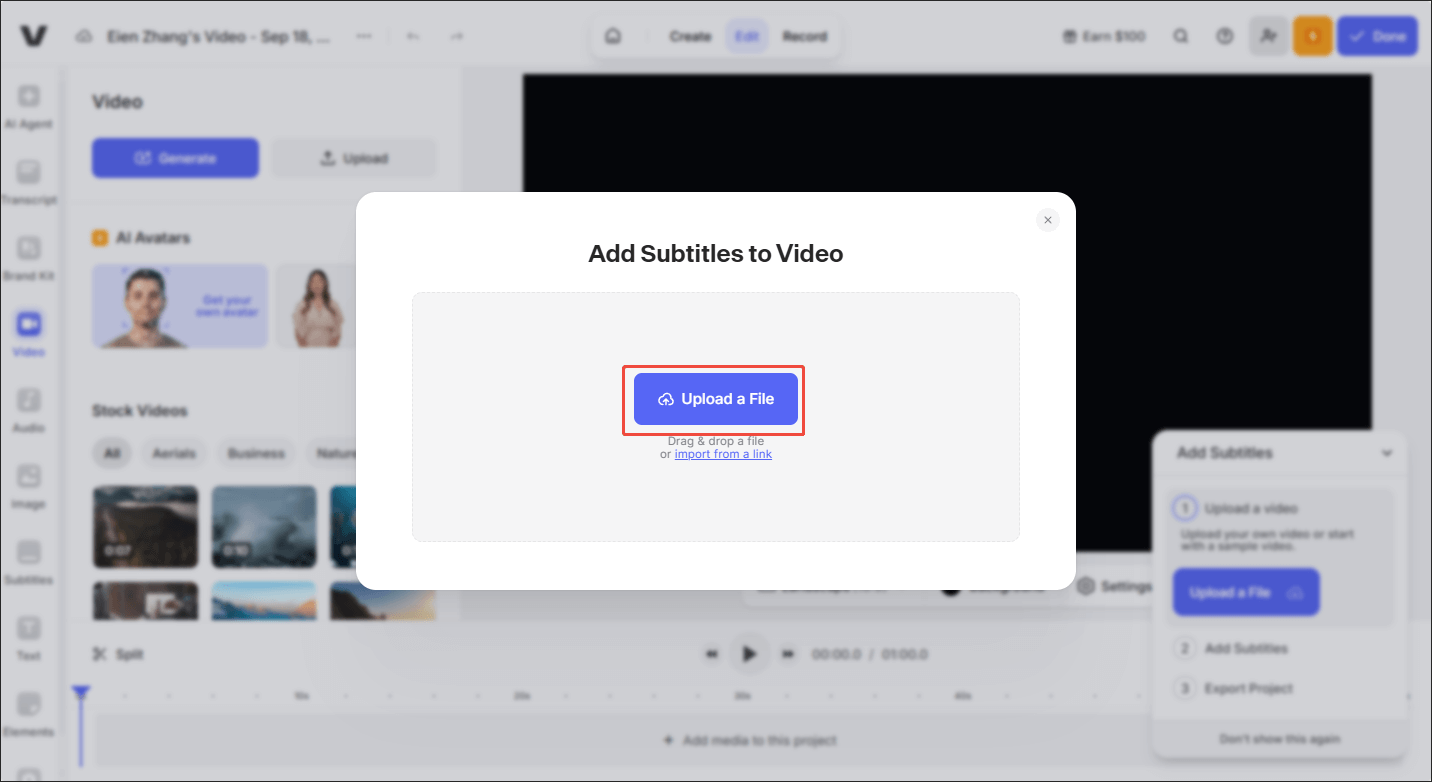Click Upload a File in the checklist panel
The image size is (1432, 782).
pyautogui.click(x=1246, y=593)
